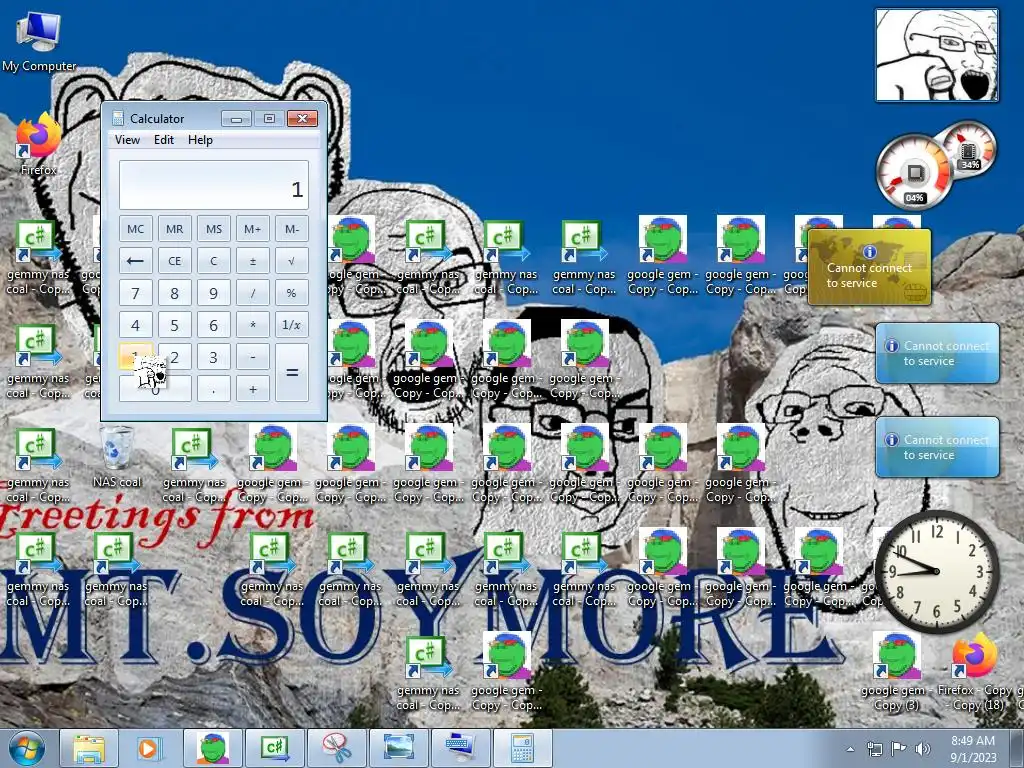Switch to the C# taskbar app
Image resolution: width=1024 pixels, height=768 pixels.
click(274, 748)
